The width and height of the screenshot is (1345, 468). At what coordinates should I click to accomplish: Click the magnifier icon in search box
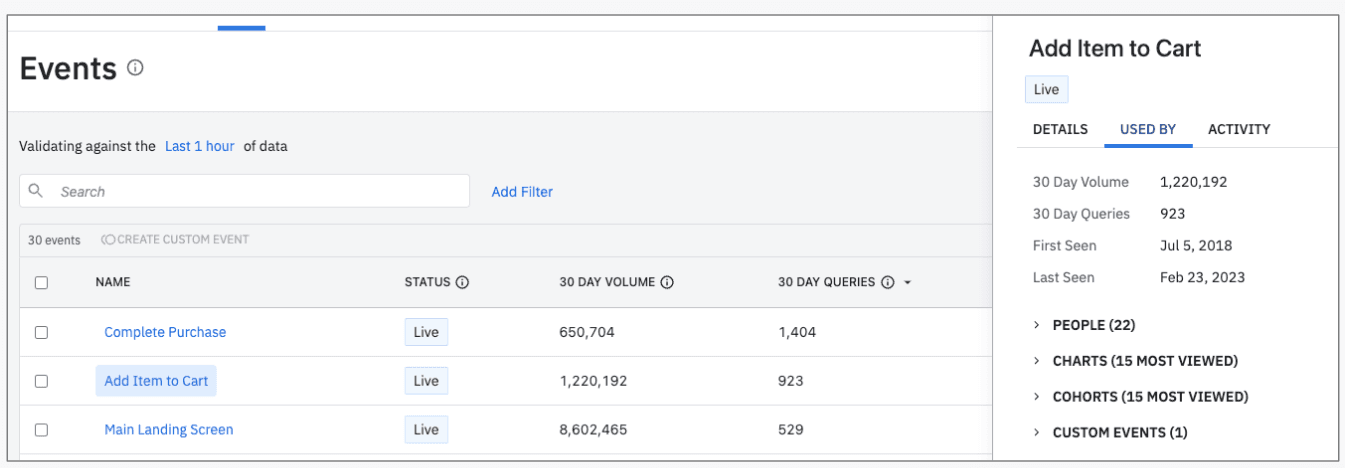point(36,191)
